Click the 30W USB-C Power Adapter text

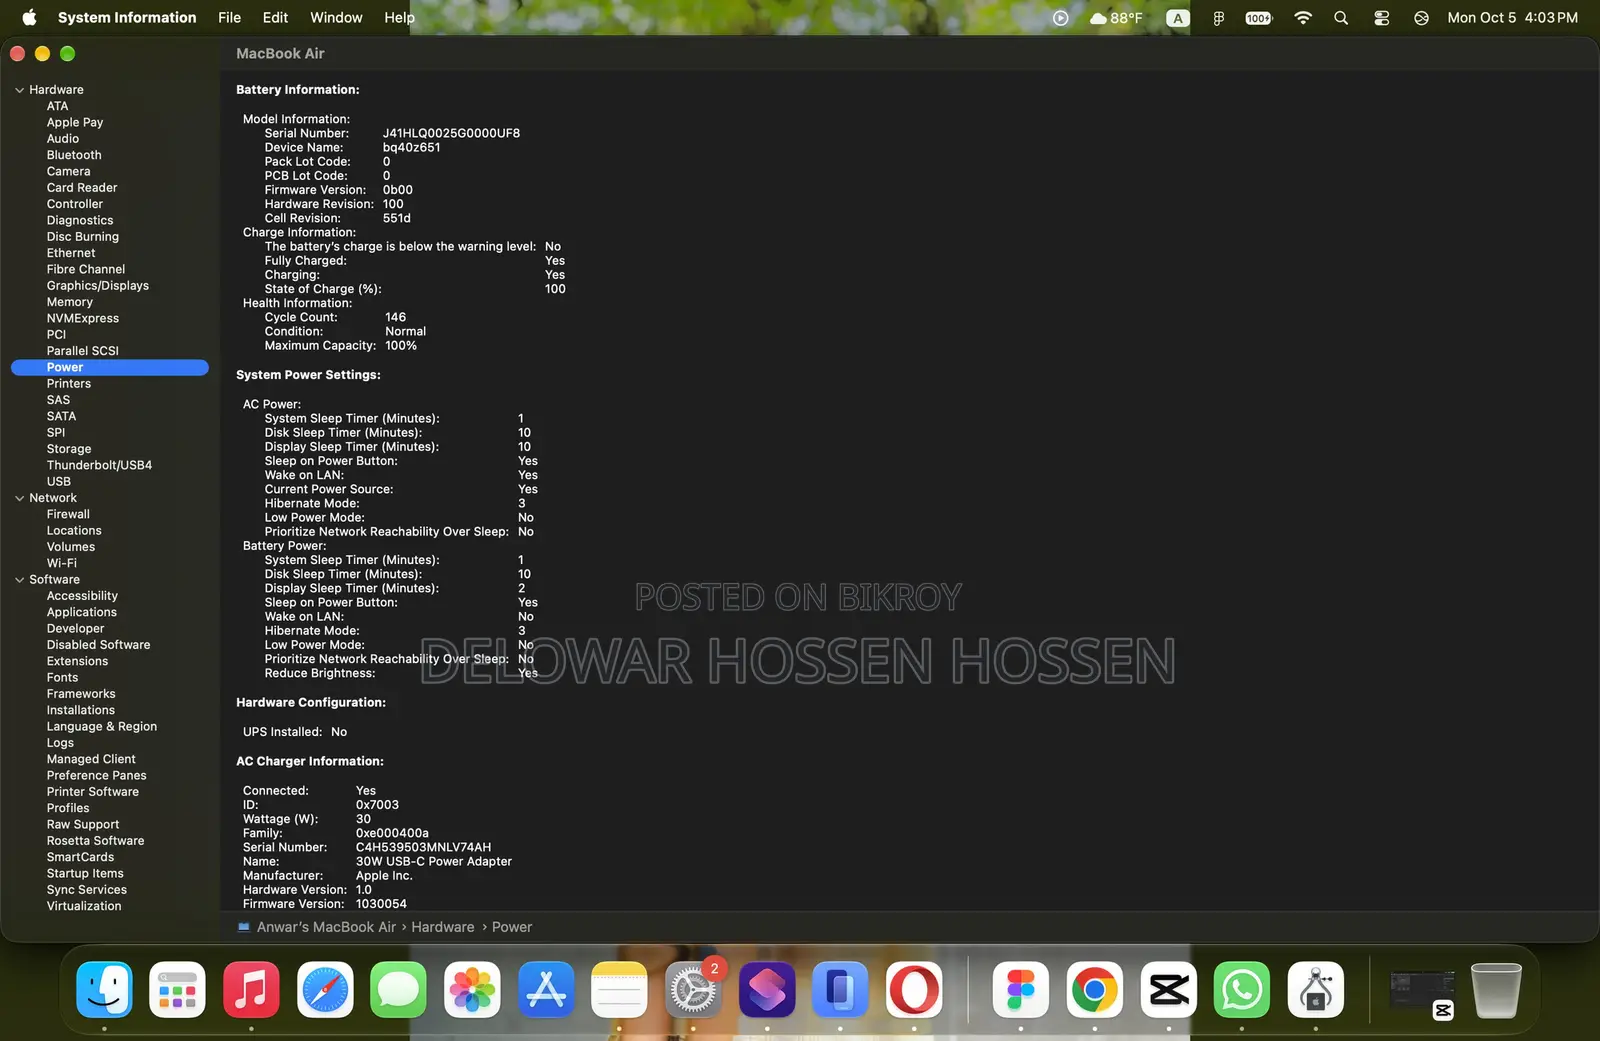pos(433,861)
